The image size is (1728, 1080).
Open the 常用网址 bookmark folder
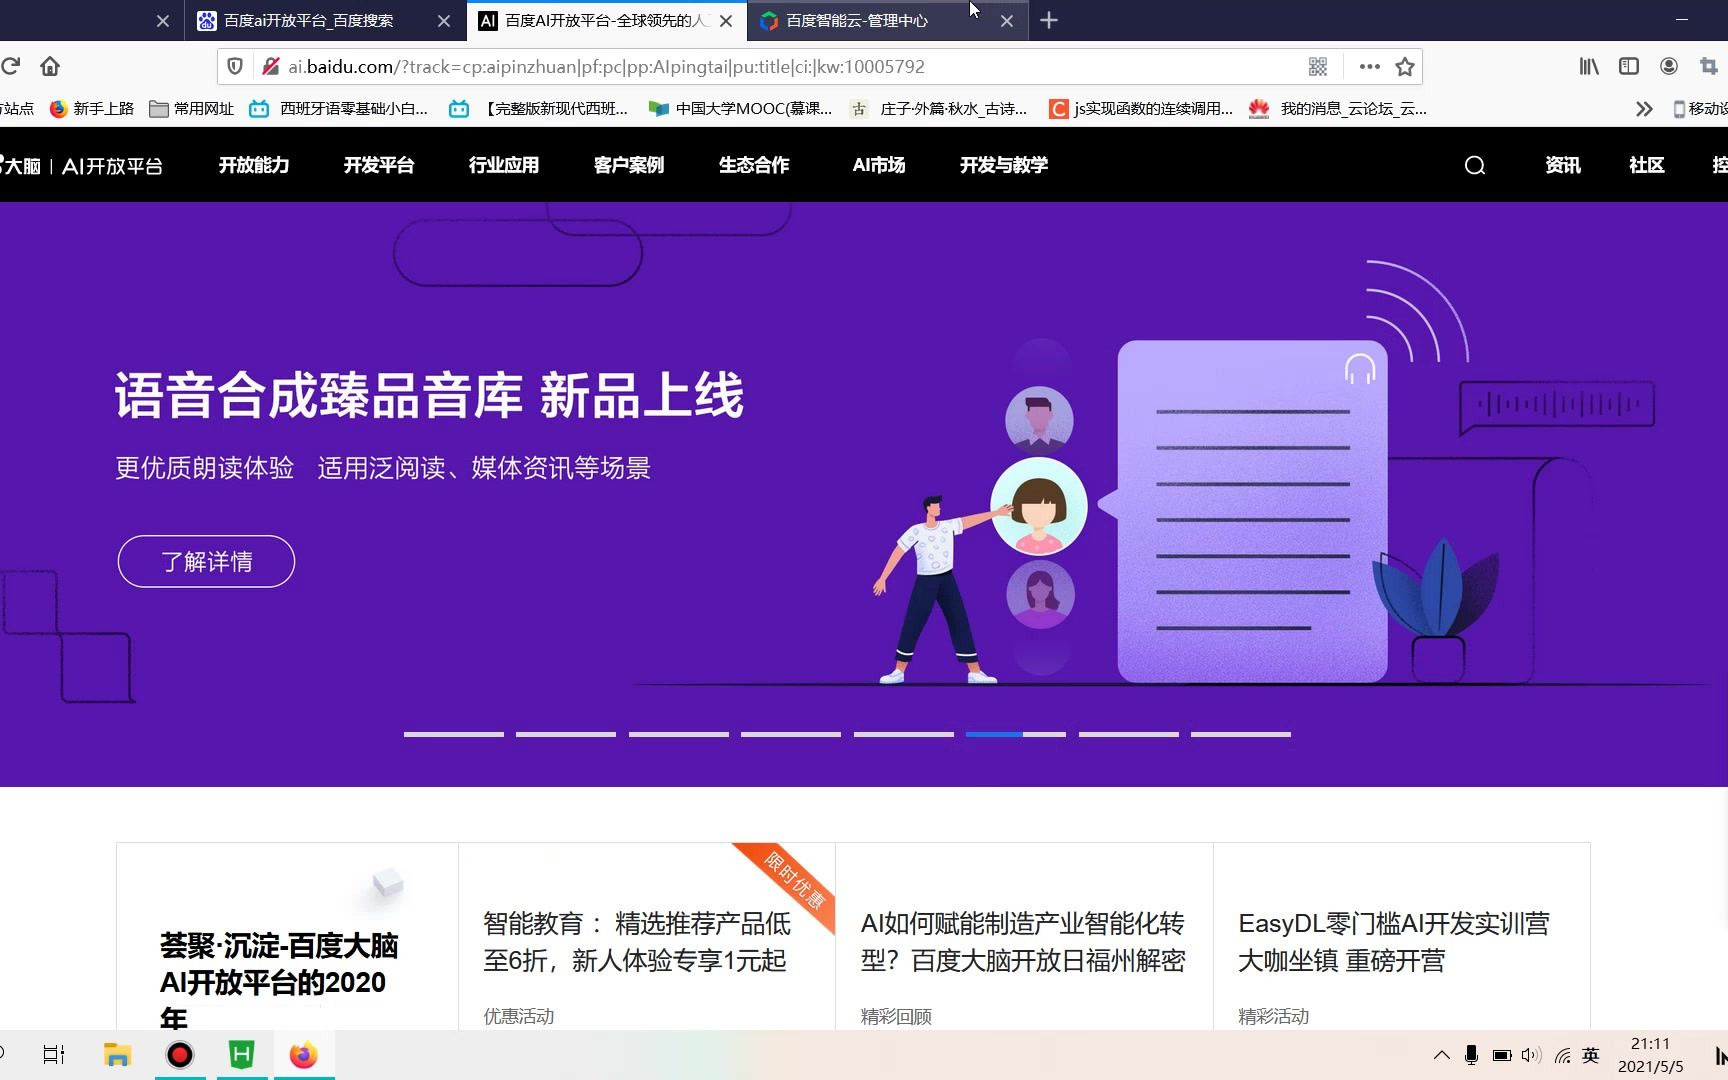point(191,108)
